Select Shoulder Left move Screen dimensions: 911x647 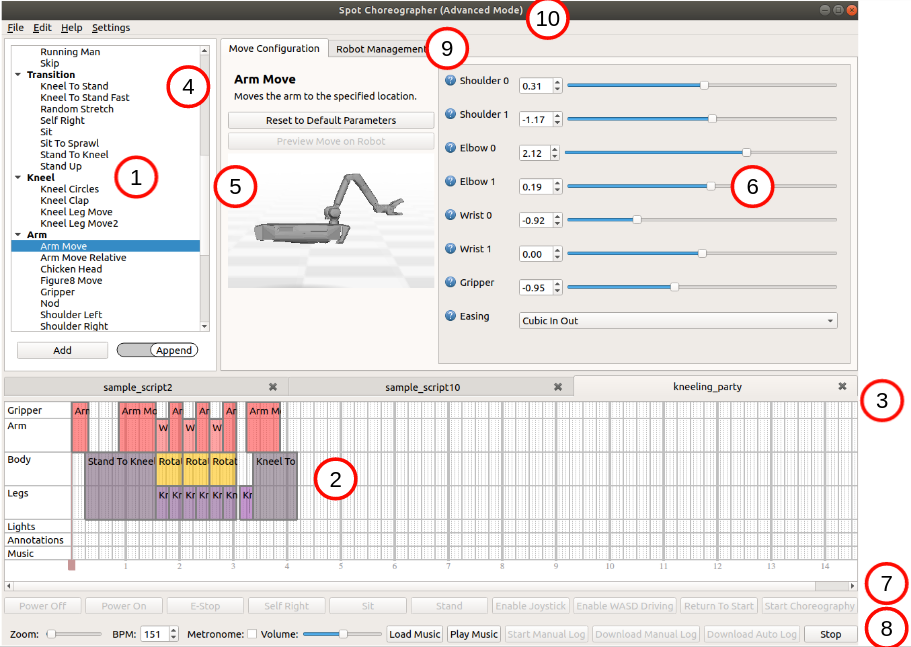pos(71,315)
